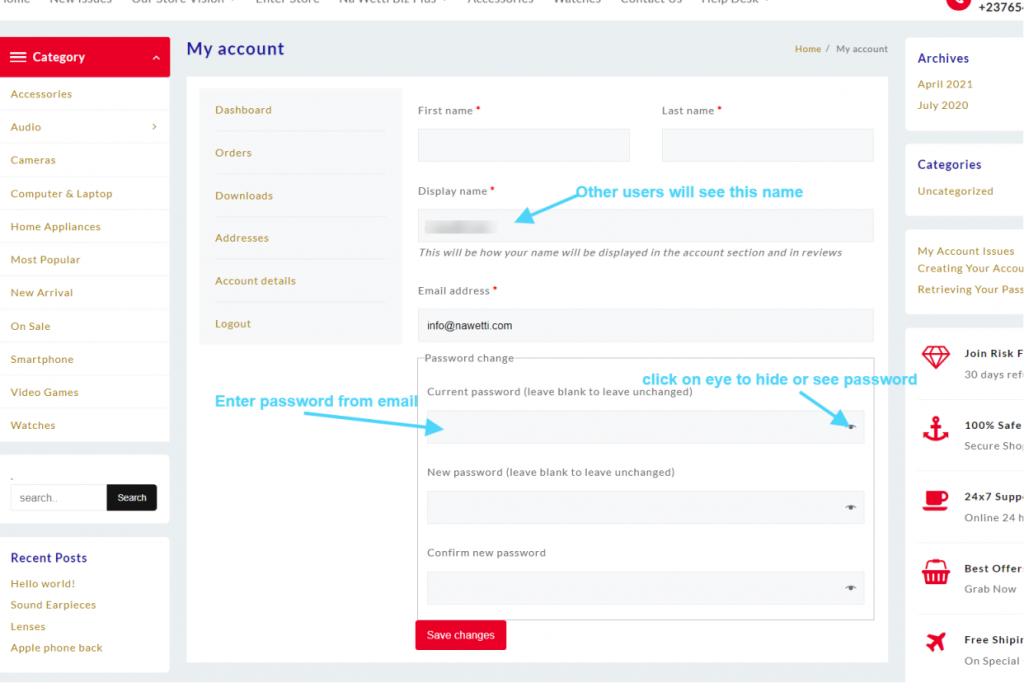The height and width of the screenshot is (683, 1024).
Task: Click the shopping basket icon beside Best Offer
Action: [935, 572]
